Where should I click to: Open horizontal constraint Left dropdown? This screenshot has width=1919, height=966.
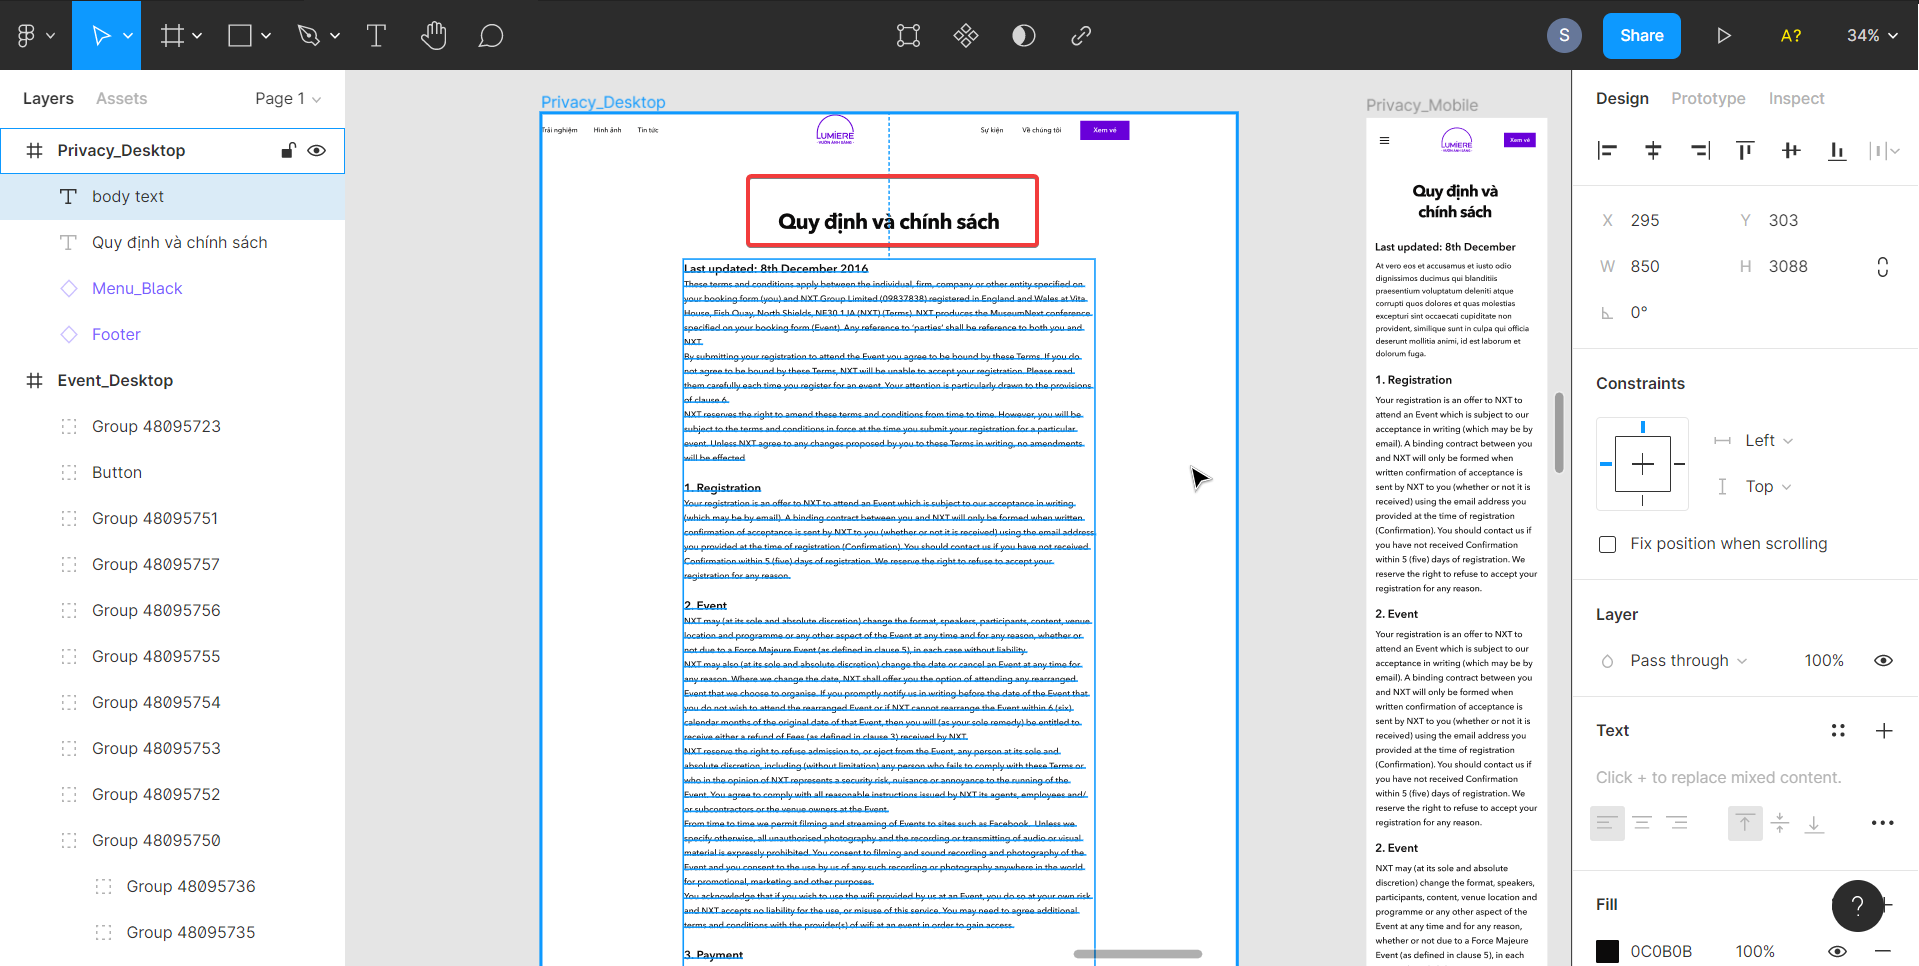click(1768, 441)
